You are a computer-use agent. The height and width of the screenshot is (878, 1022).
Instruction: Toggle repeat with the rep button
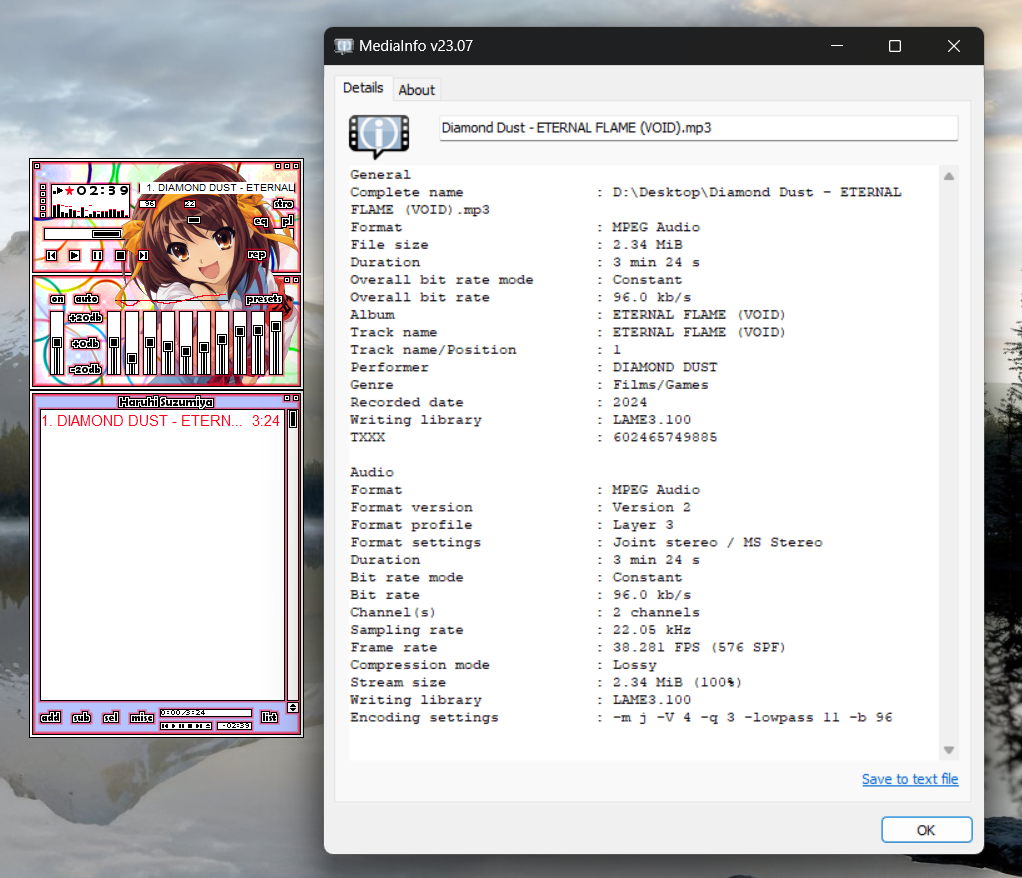click(x=257, y=254)
